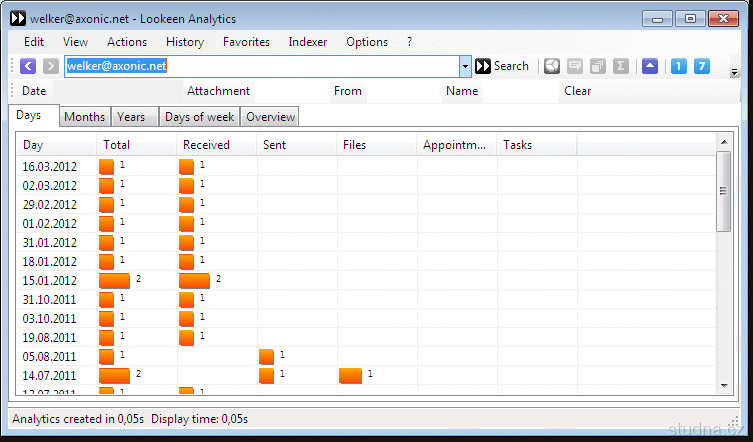
Task: Select the 02.03.2012 row
Action: 366,185
